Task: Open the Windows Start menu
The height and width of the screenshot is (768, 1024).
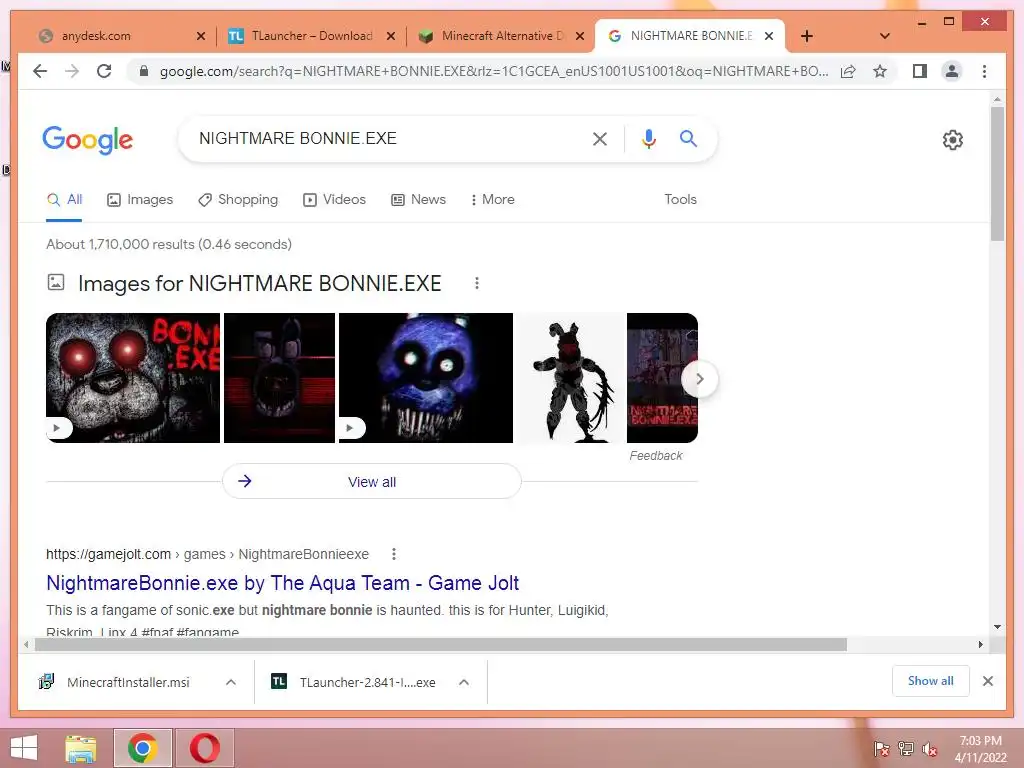Action: 24,748
